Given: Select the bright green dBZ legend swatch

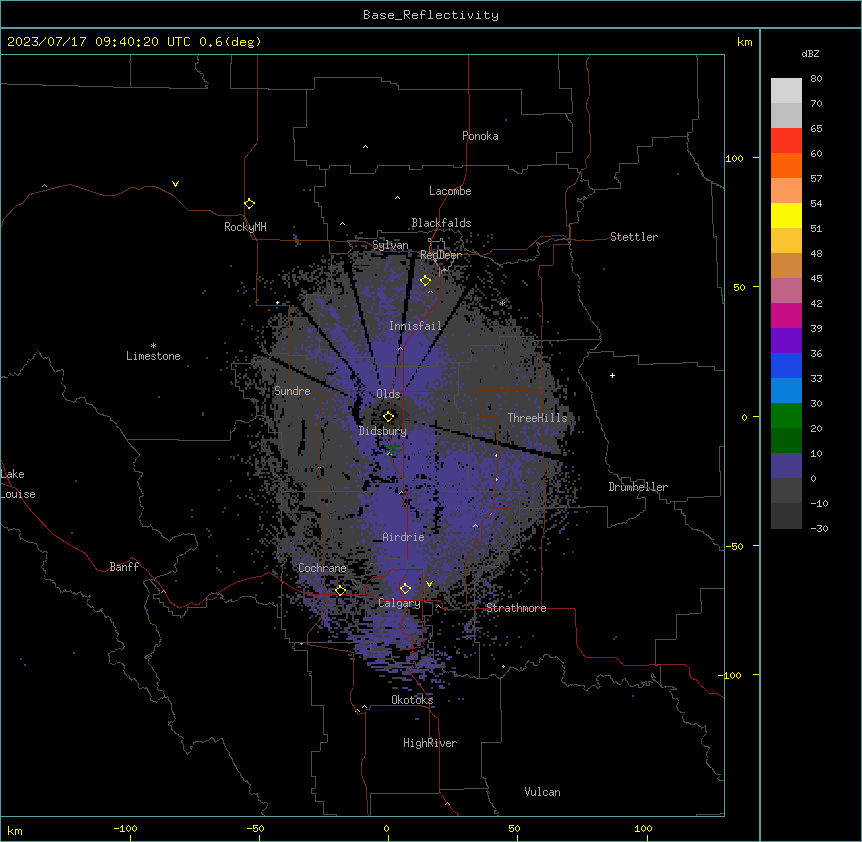Looking at the screenshot, I should coord(786,416).
